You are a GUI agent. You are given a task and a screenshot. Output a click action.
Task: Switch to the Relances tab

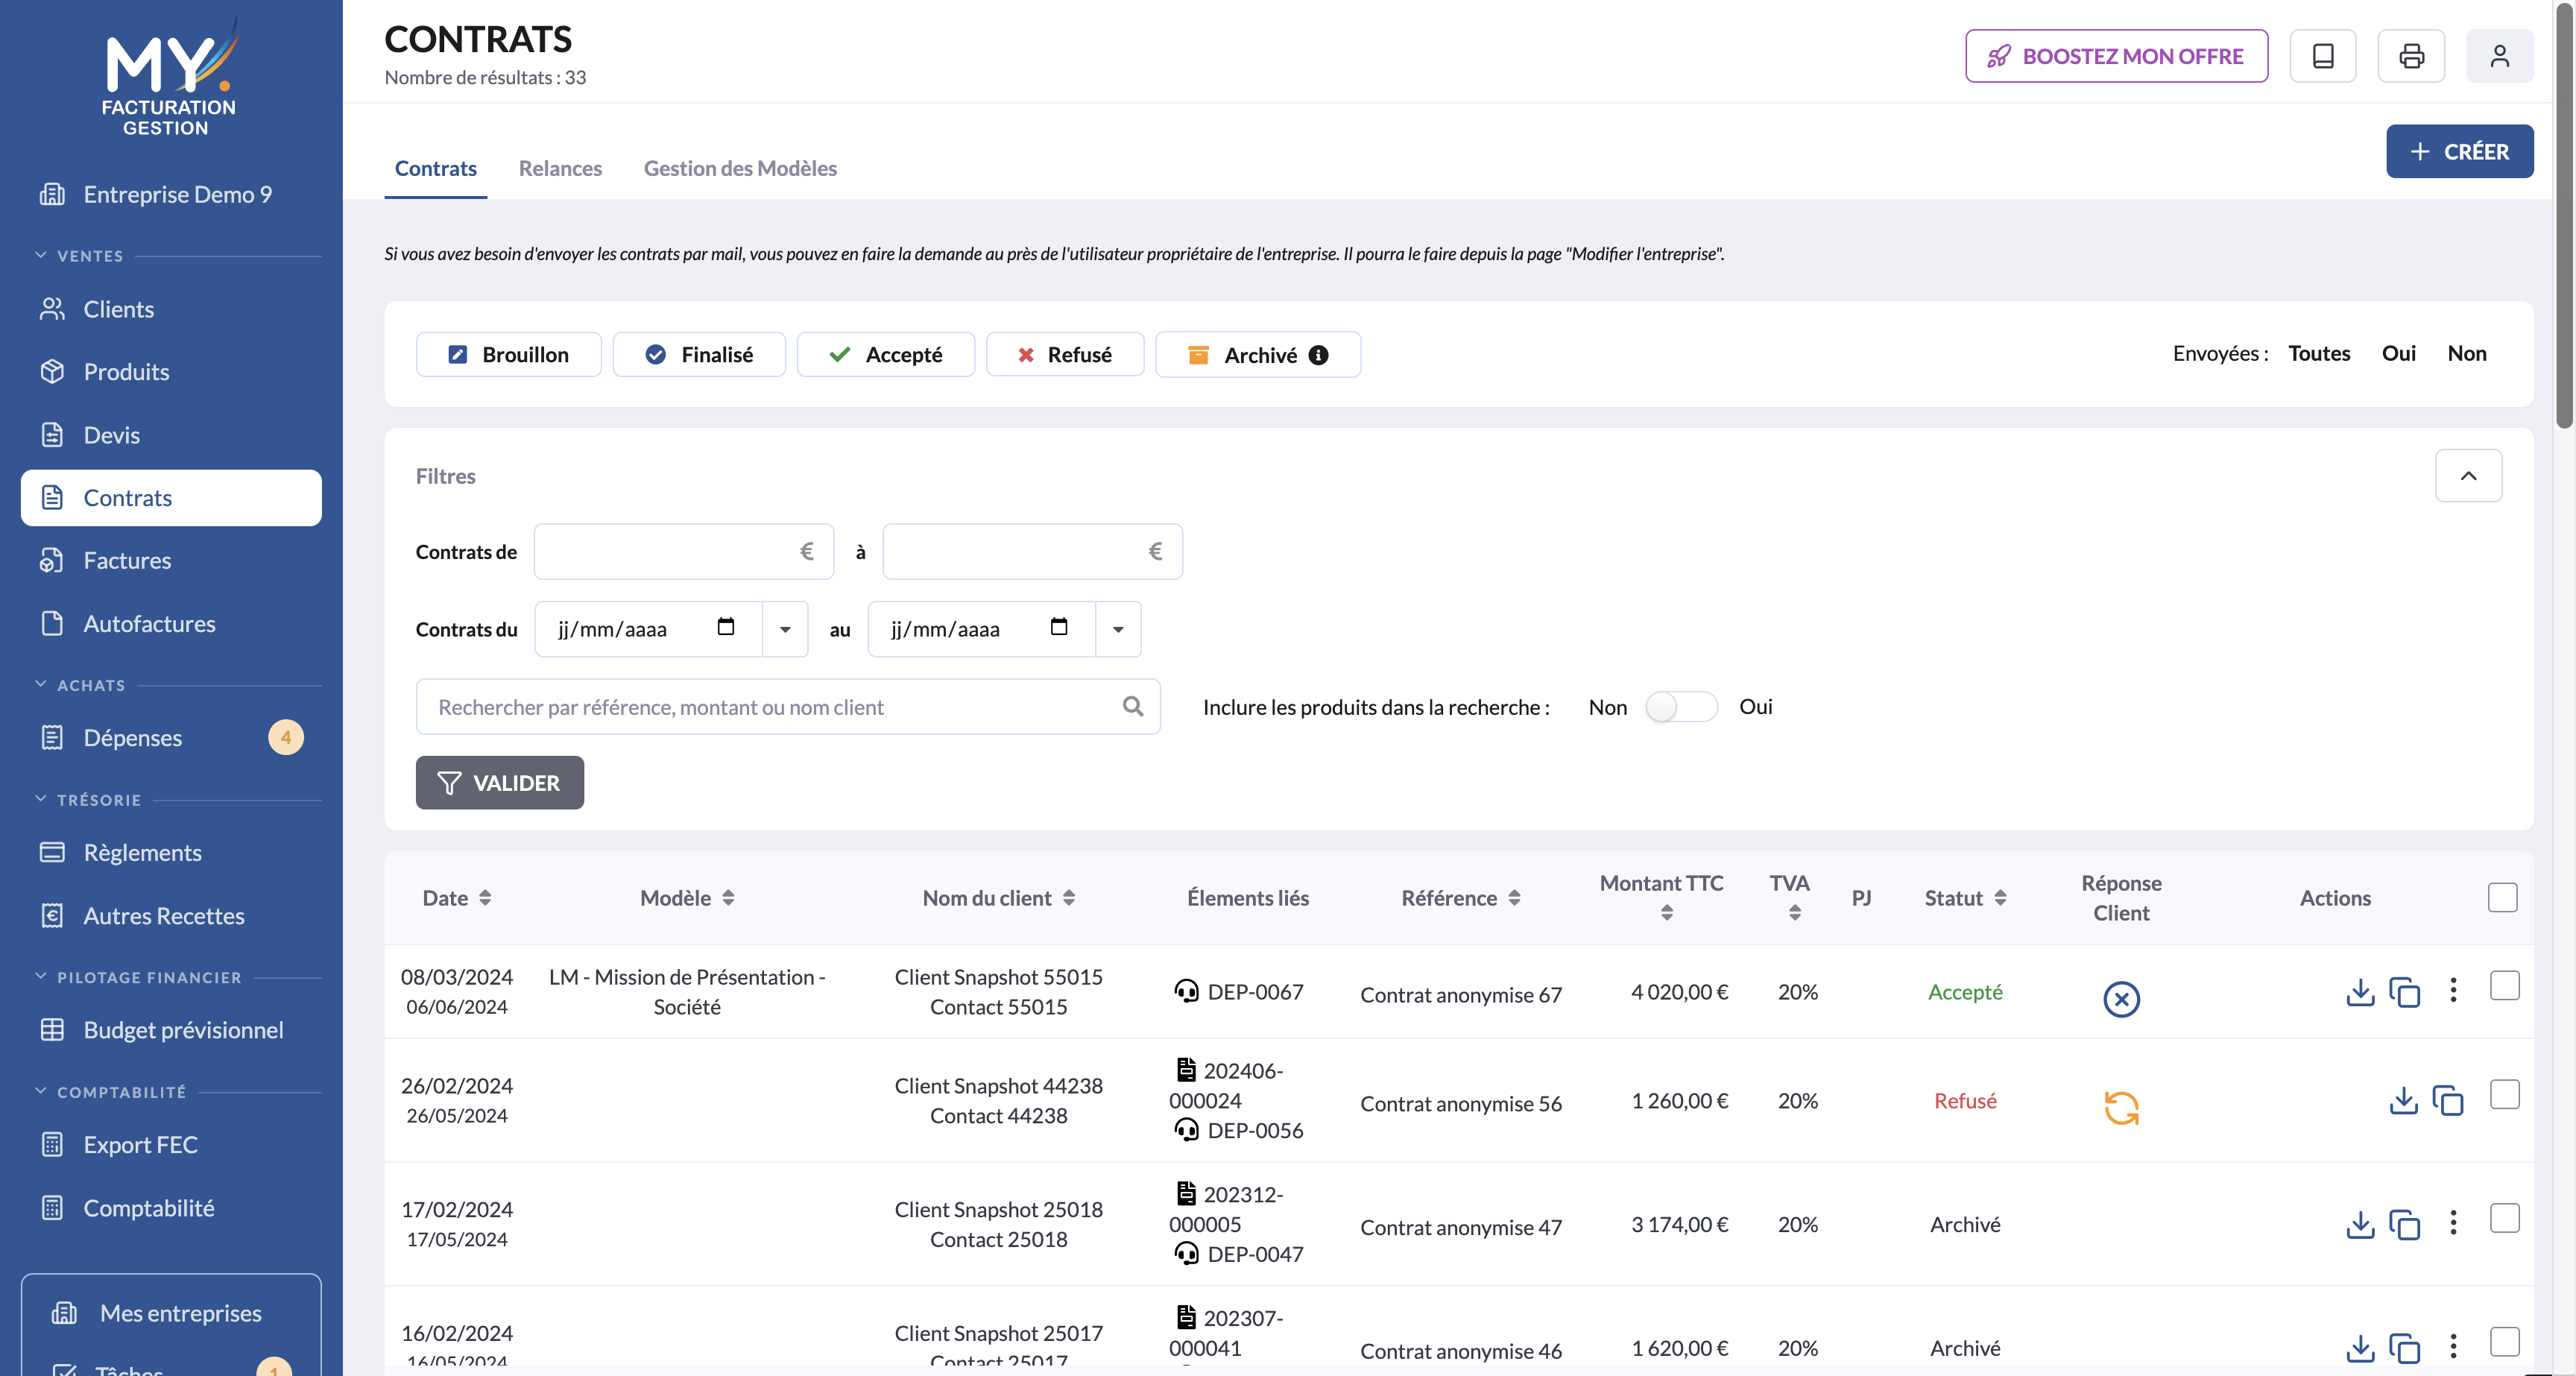click(x=560, y=168)
